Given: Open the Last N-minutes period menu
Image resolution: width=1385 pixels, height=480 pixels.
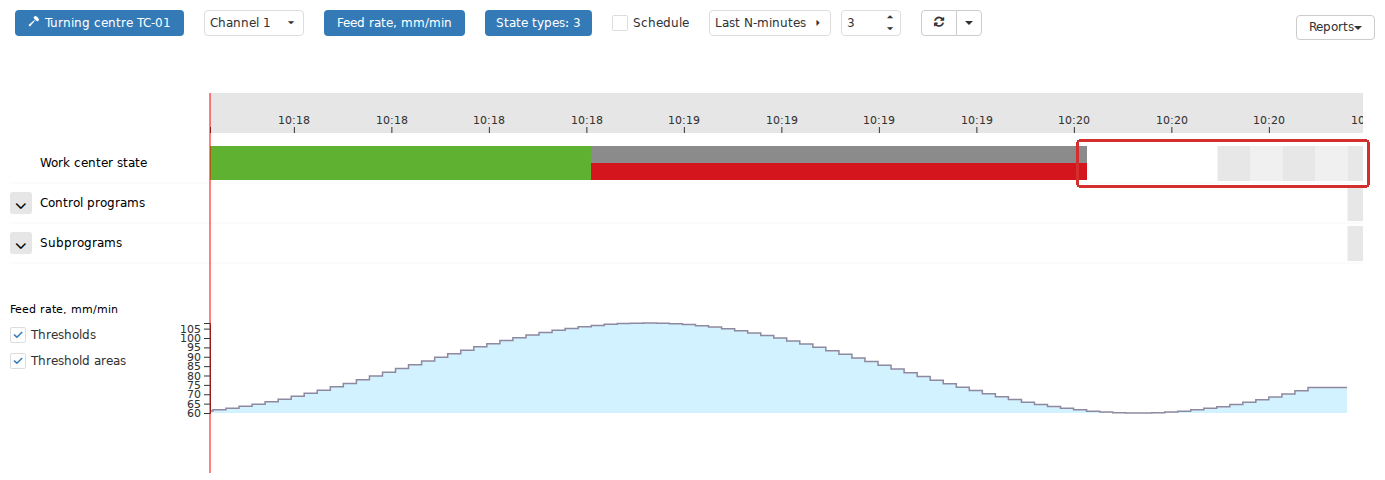Looking at the screenshot, I should (770, 22).
